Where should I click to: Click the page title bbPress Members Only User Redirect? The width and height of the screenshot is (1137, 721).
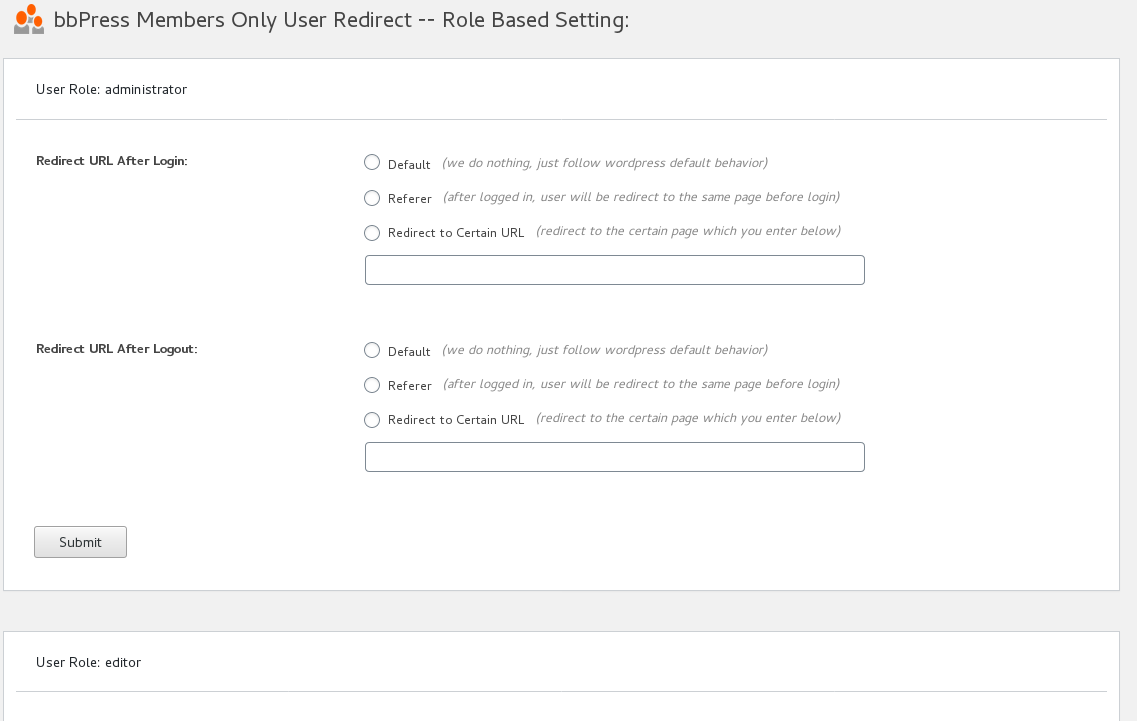(340, 19)
